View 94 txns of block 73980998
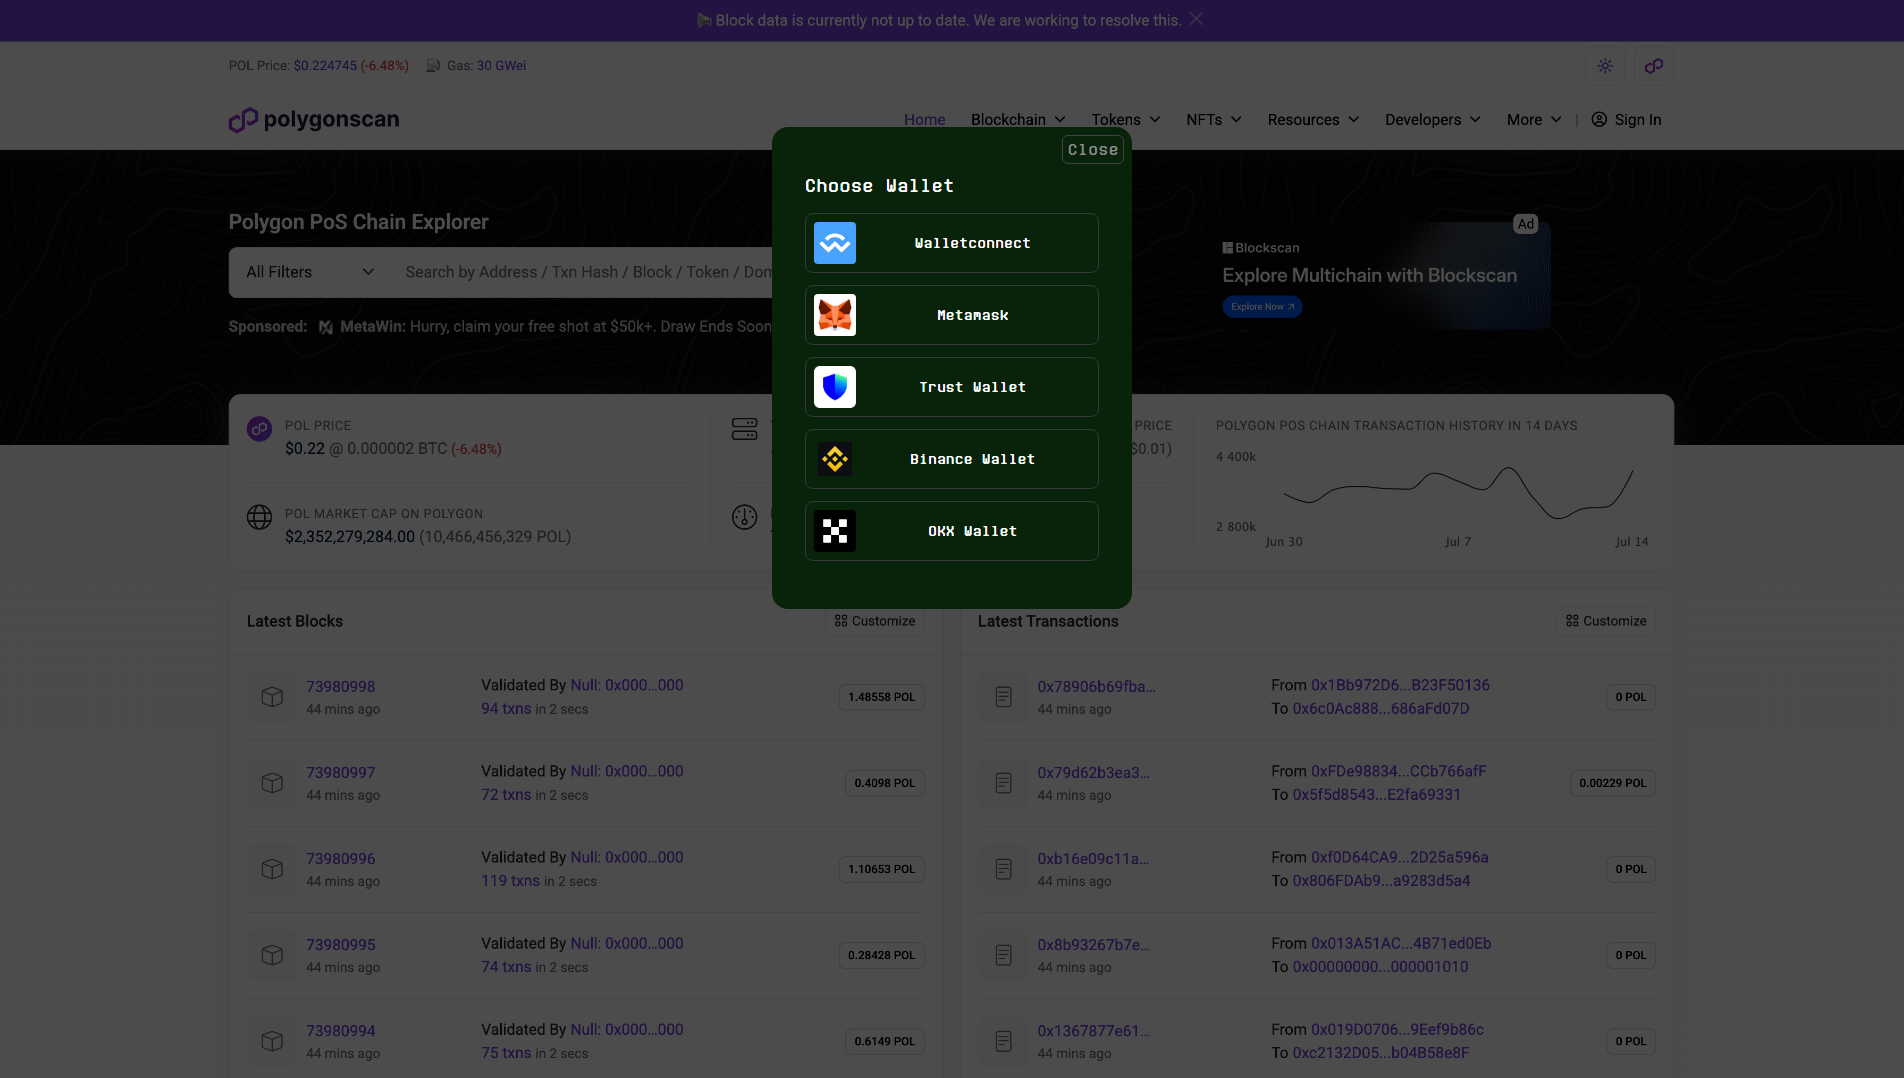 (506, 708)
